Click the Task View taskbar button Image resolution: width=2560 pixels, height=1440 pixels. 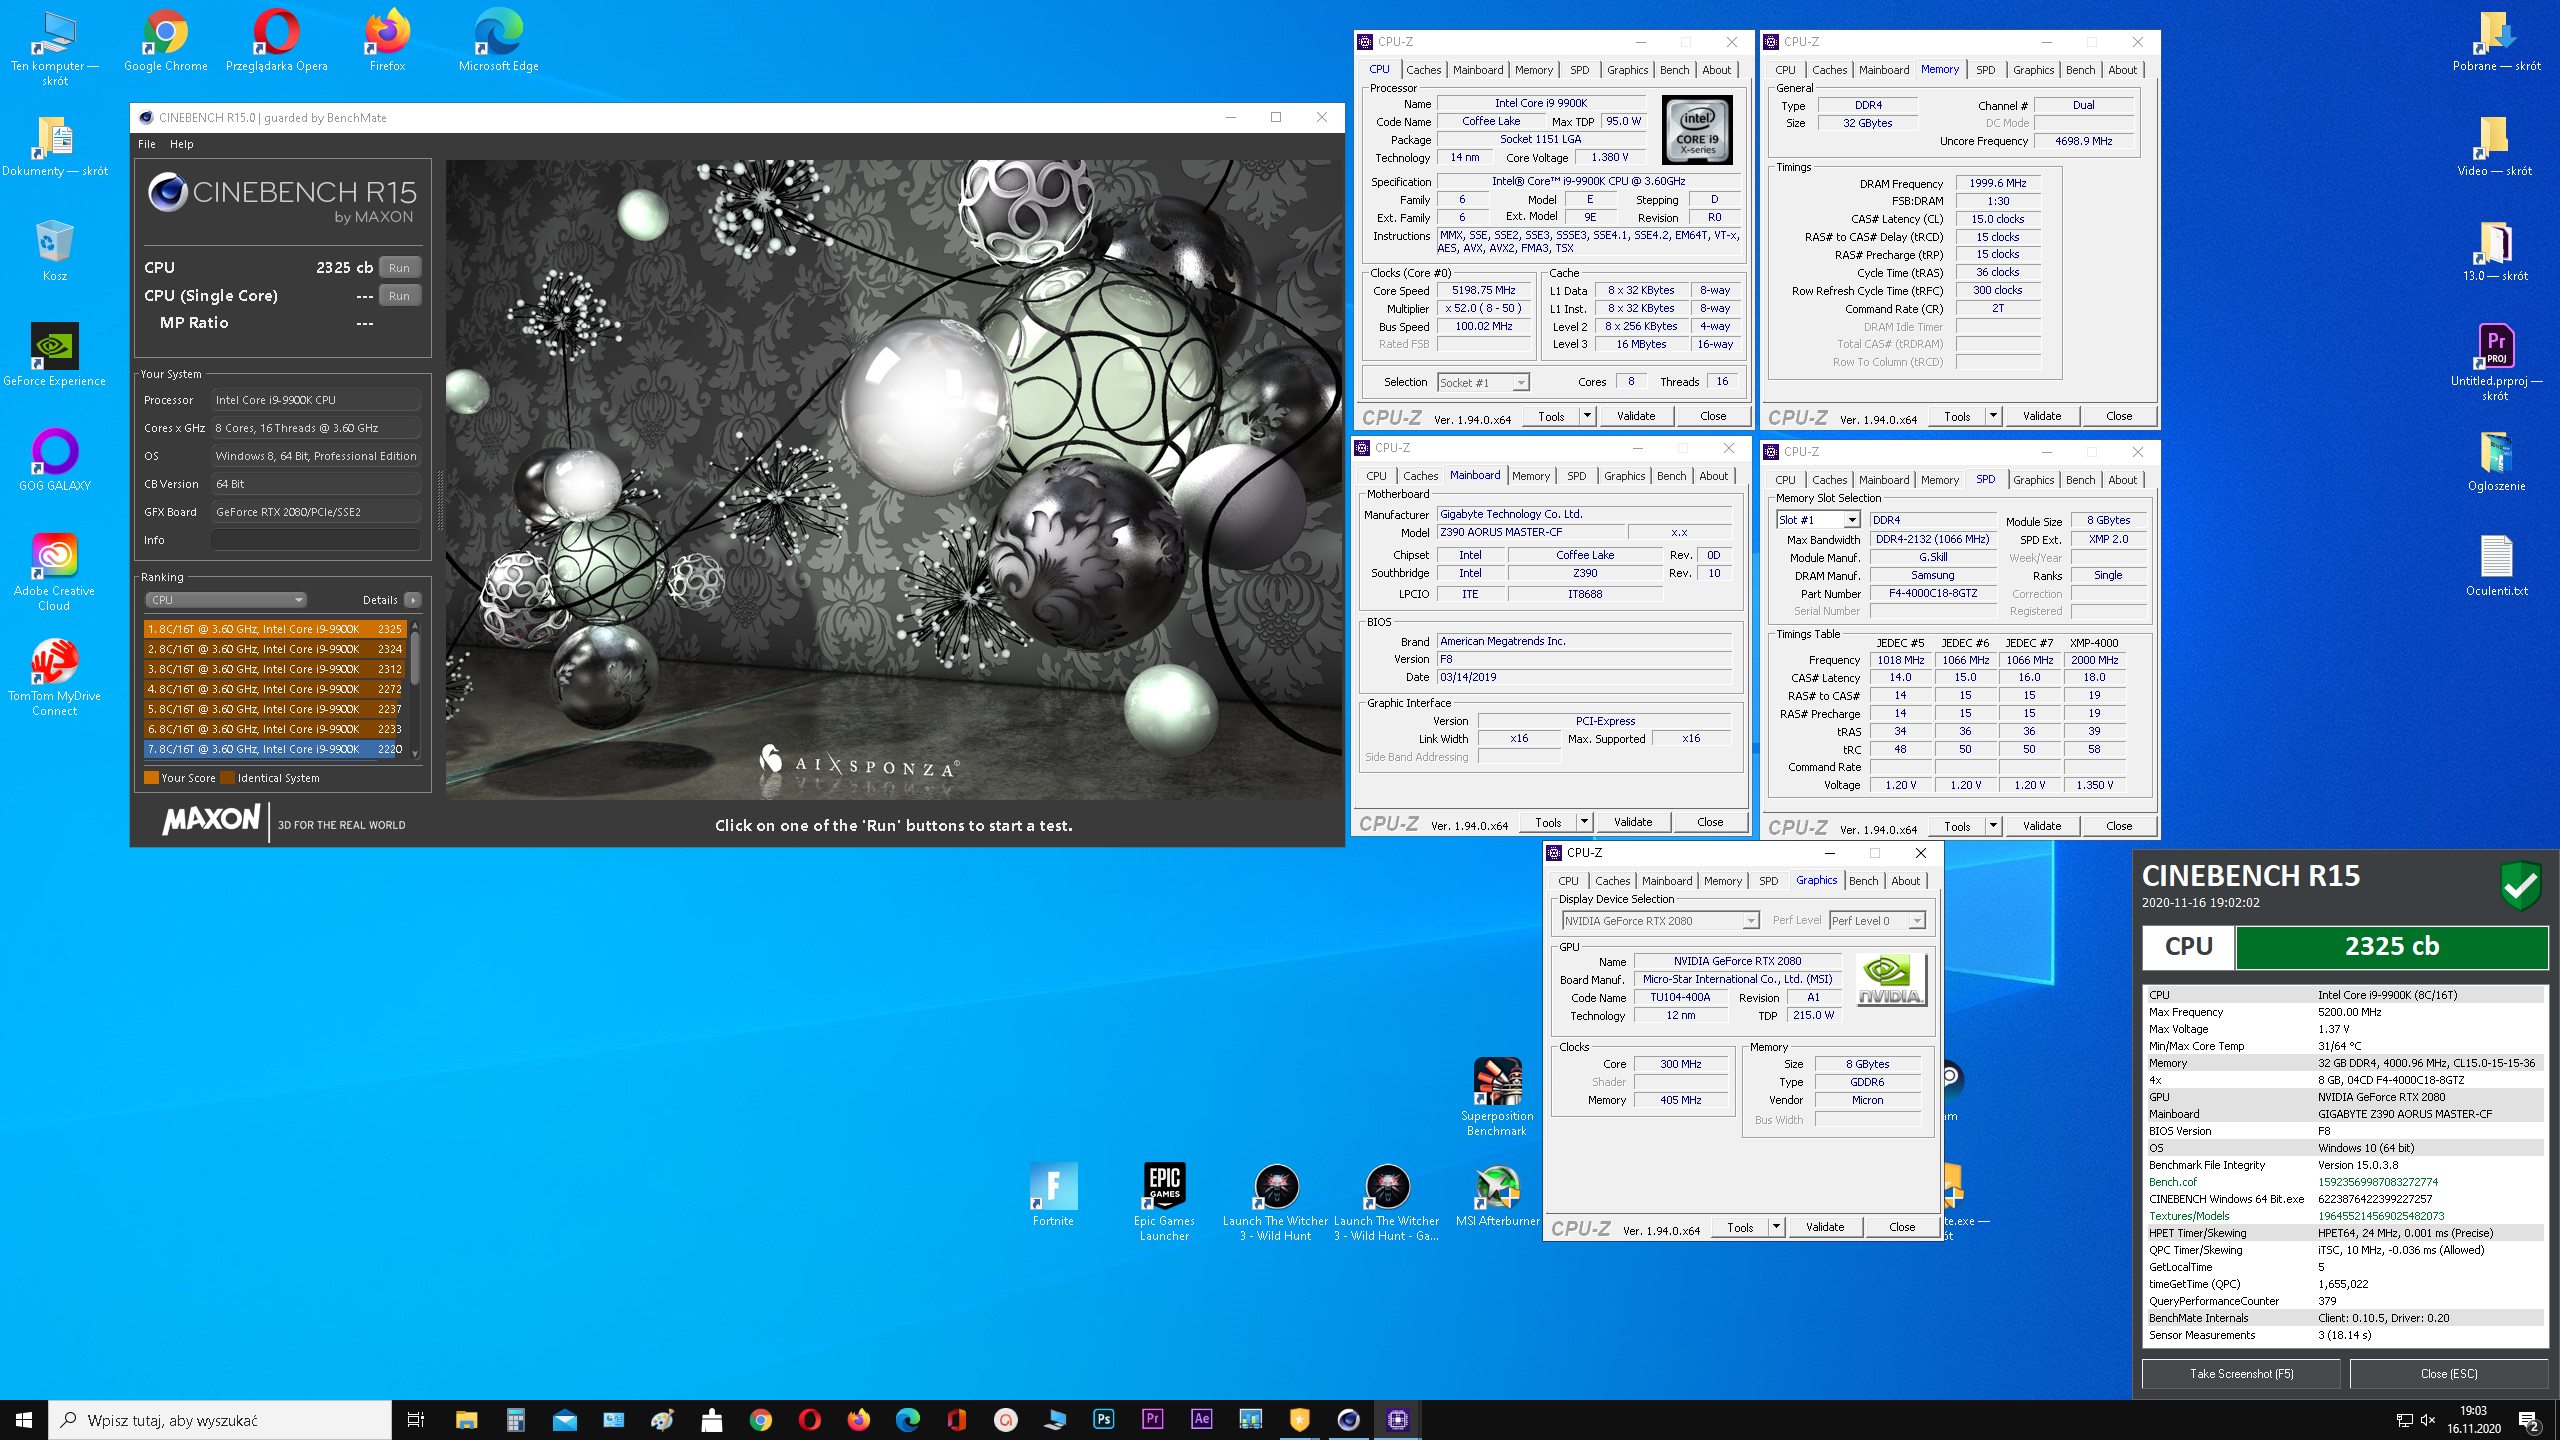click(416, 1419)
